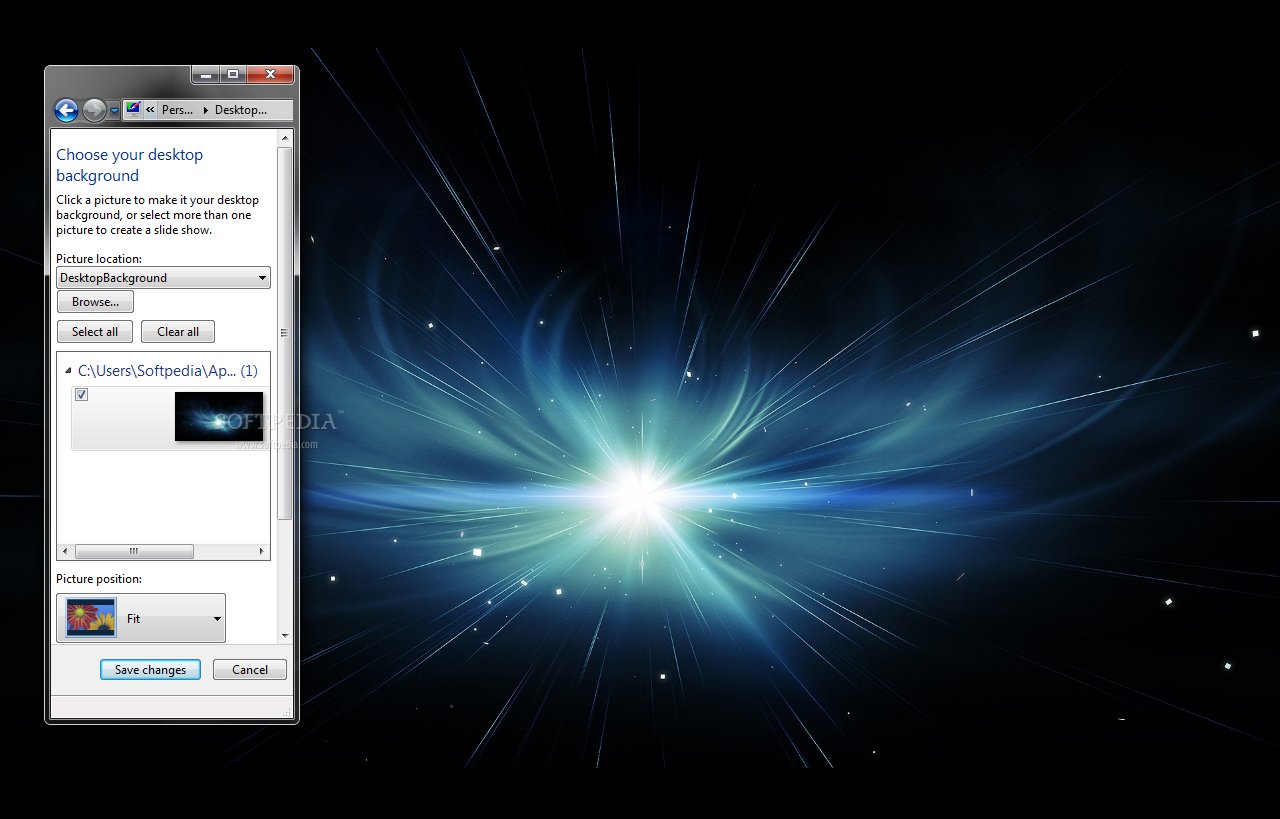Click the grayed Forward navigation arrow
The image size is (1280, 819).
tap(94, 110)
